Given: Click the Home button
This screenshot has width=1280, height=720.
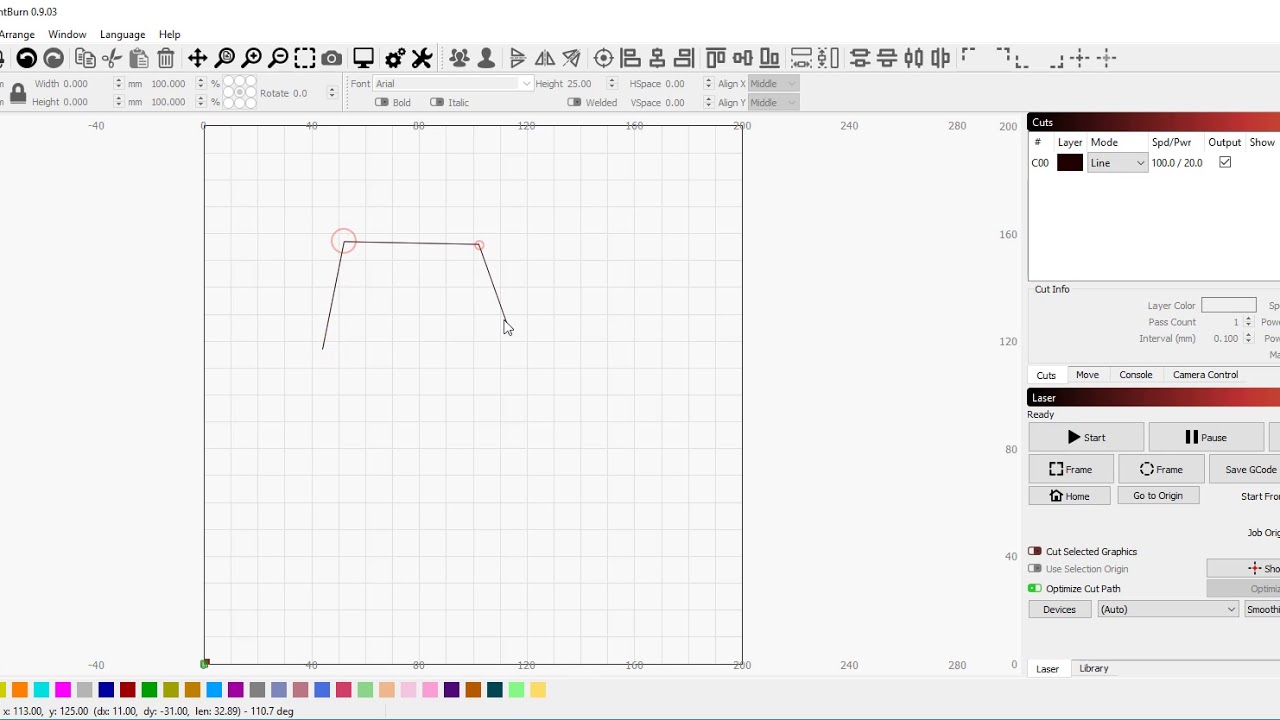Looking at the screenshot, I should click(1069, 496).
